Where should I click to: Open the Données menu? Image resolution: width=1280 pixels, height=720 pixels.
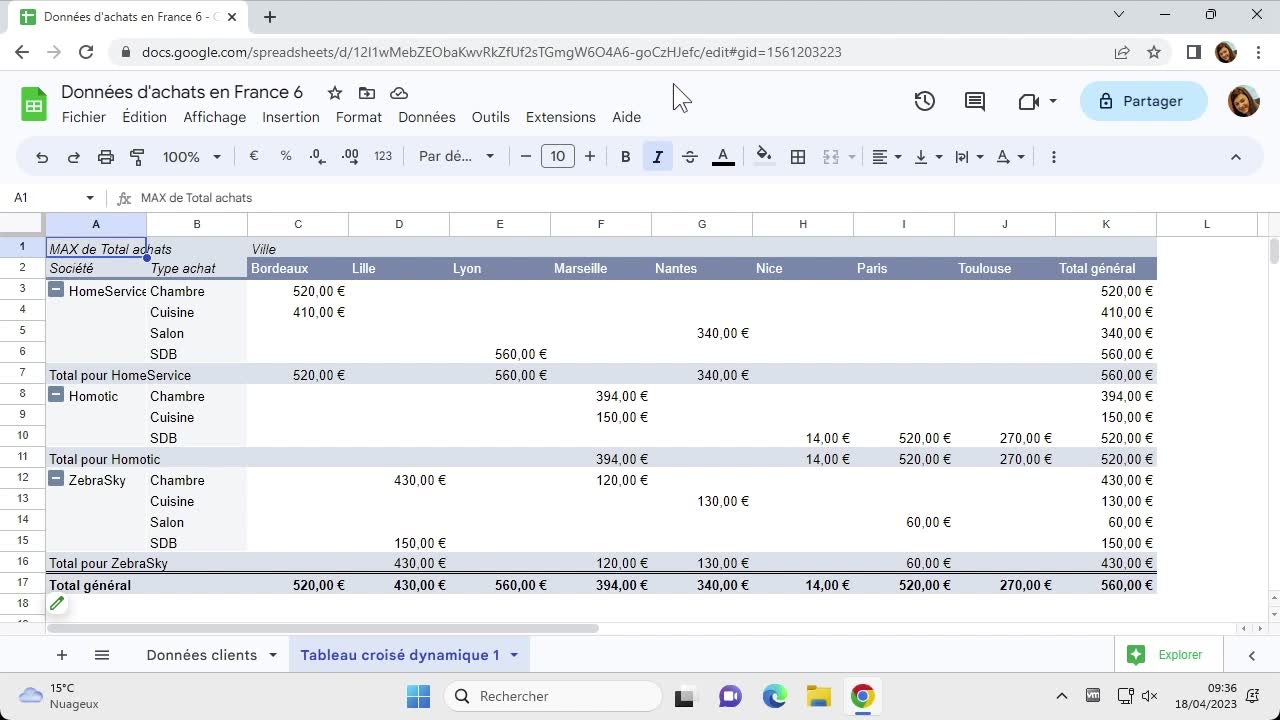426,117
